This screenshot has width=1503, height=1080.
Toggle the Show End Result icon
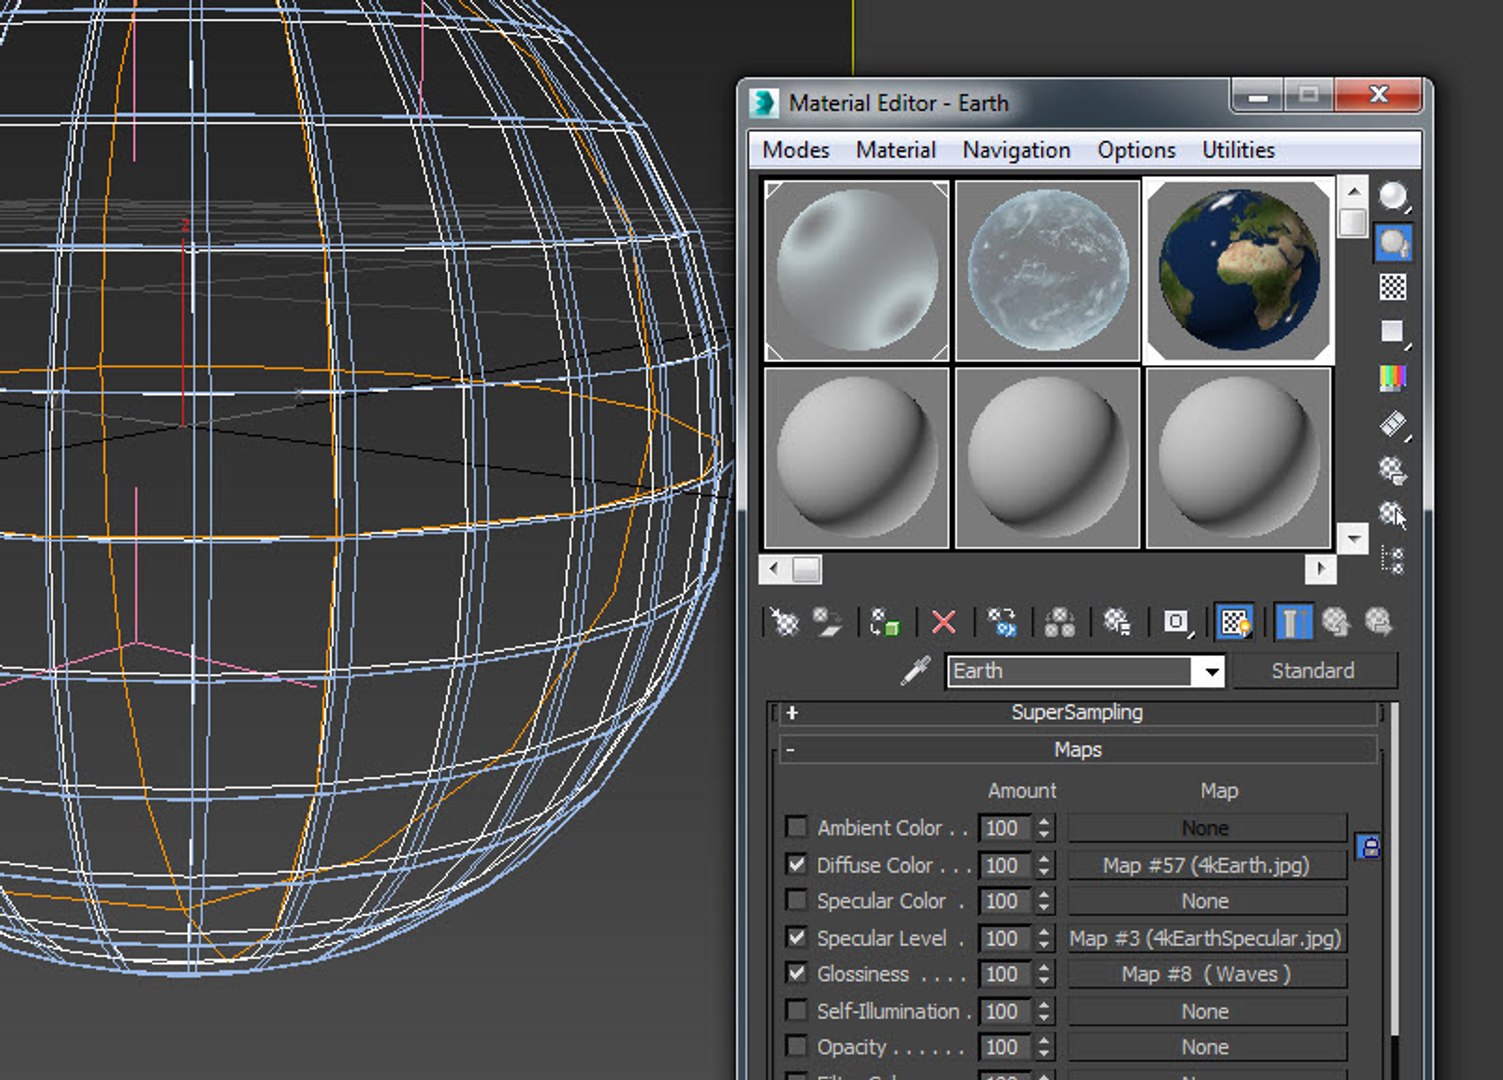pos(1292,622)
